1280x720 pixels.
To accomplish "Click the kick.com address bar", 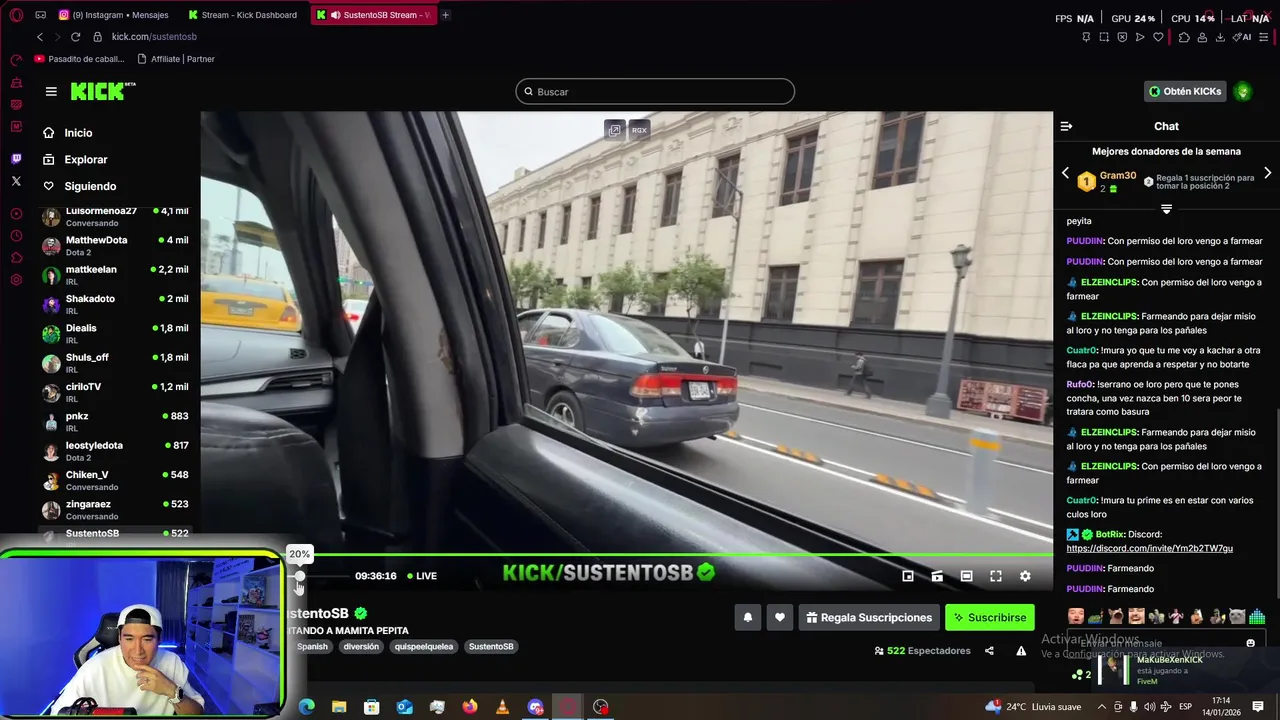I will pos(154,37).
